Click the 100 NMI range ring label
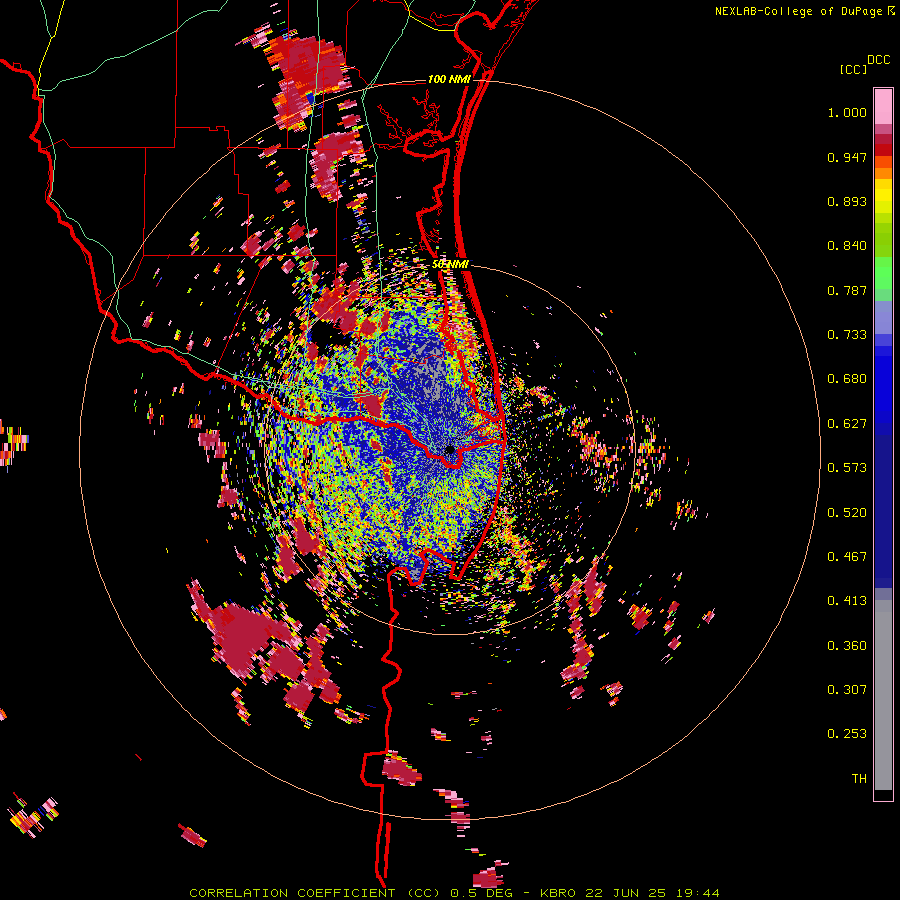The height and width of the screenshot is (900, 900). point(449,79)
